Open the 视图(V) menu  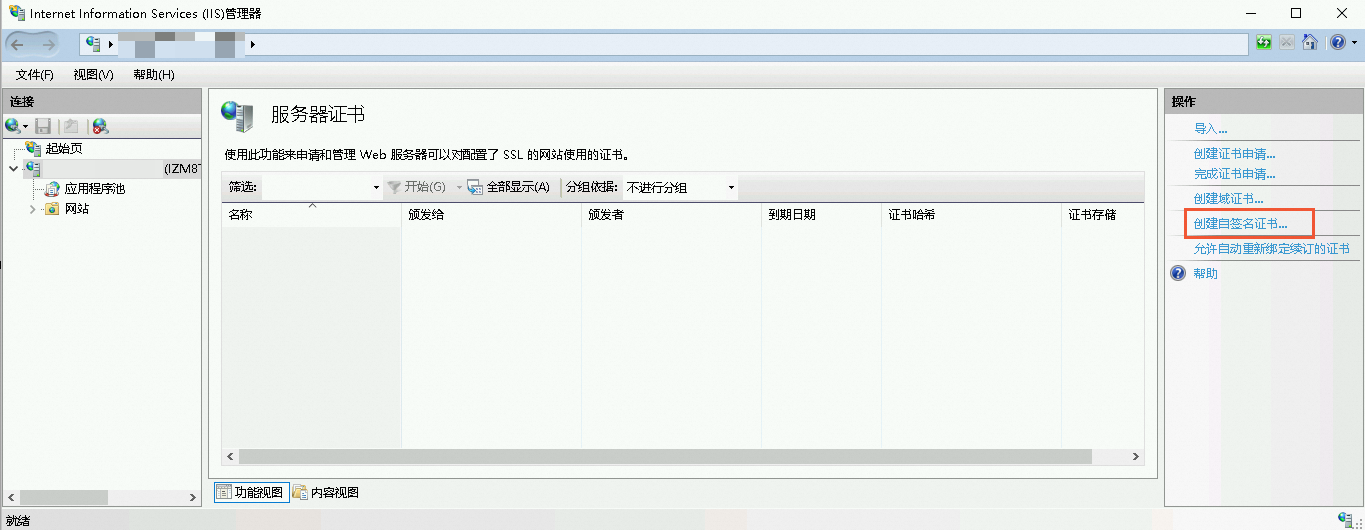pos(93,75)
